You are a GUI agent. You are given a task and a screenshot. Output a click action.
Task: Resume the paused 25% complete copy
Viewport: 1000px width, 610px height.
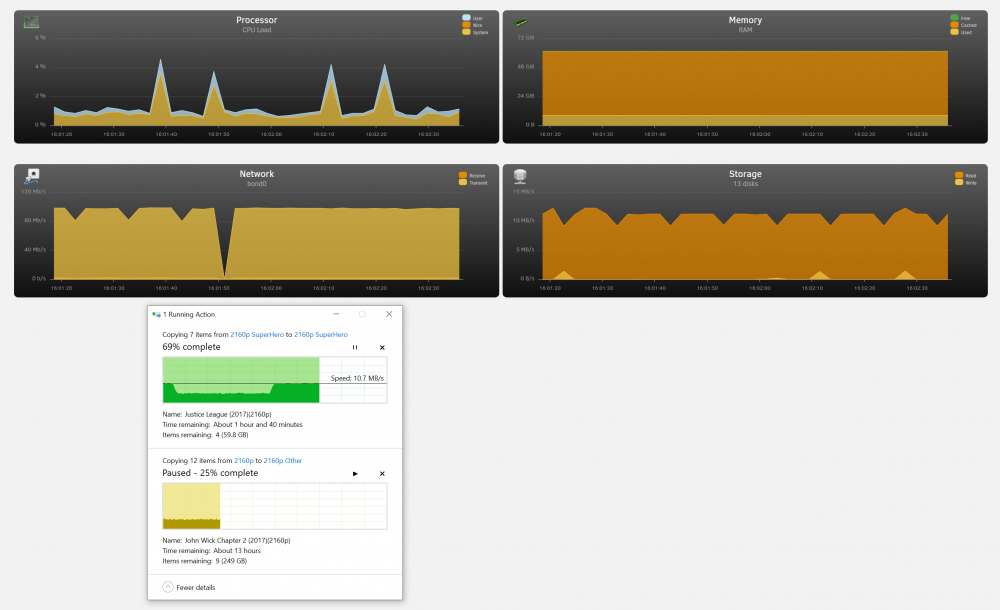tap(355, 473)
